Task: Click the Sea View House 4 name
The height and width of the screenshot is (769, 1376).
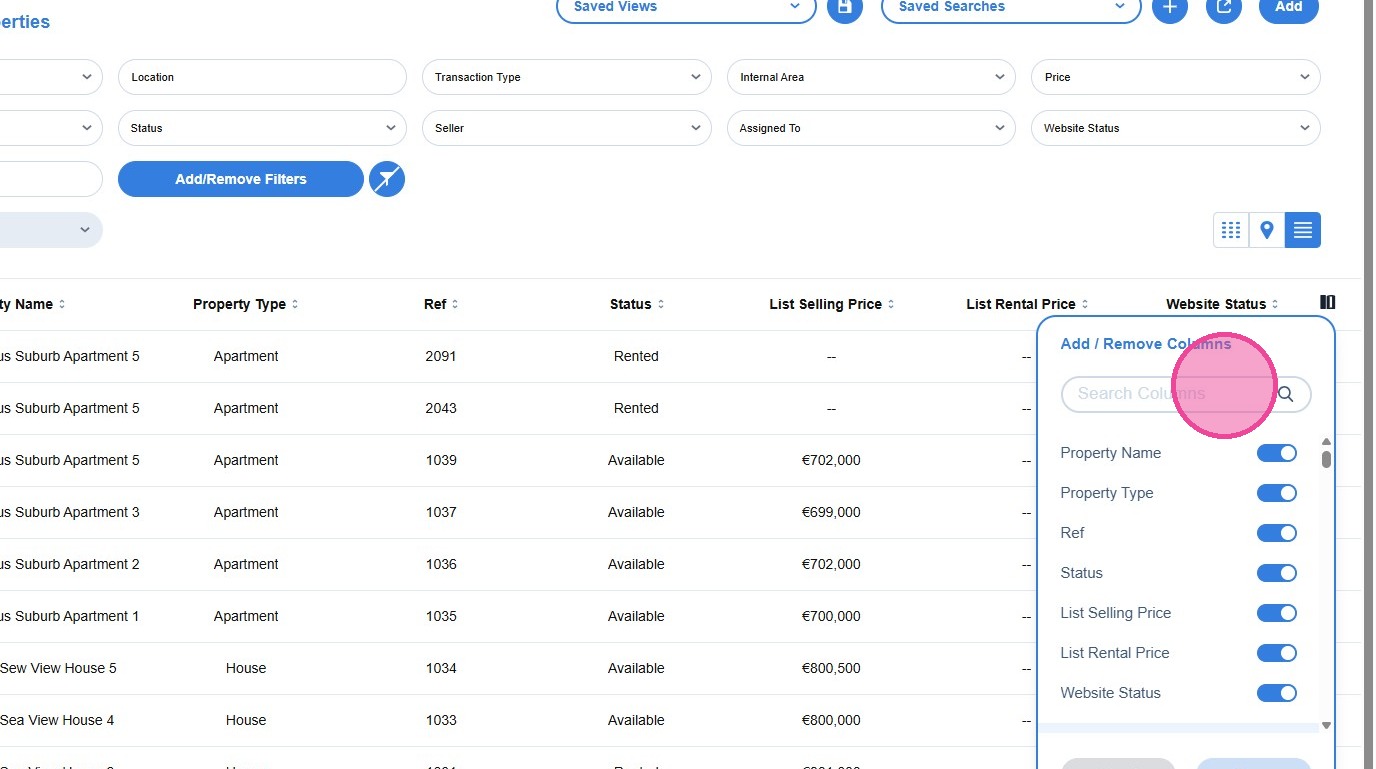Action: 57,720
